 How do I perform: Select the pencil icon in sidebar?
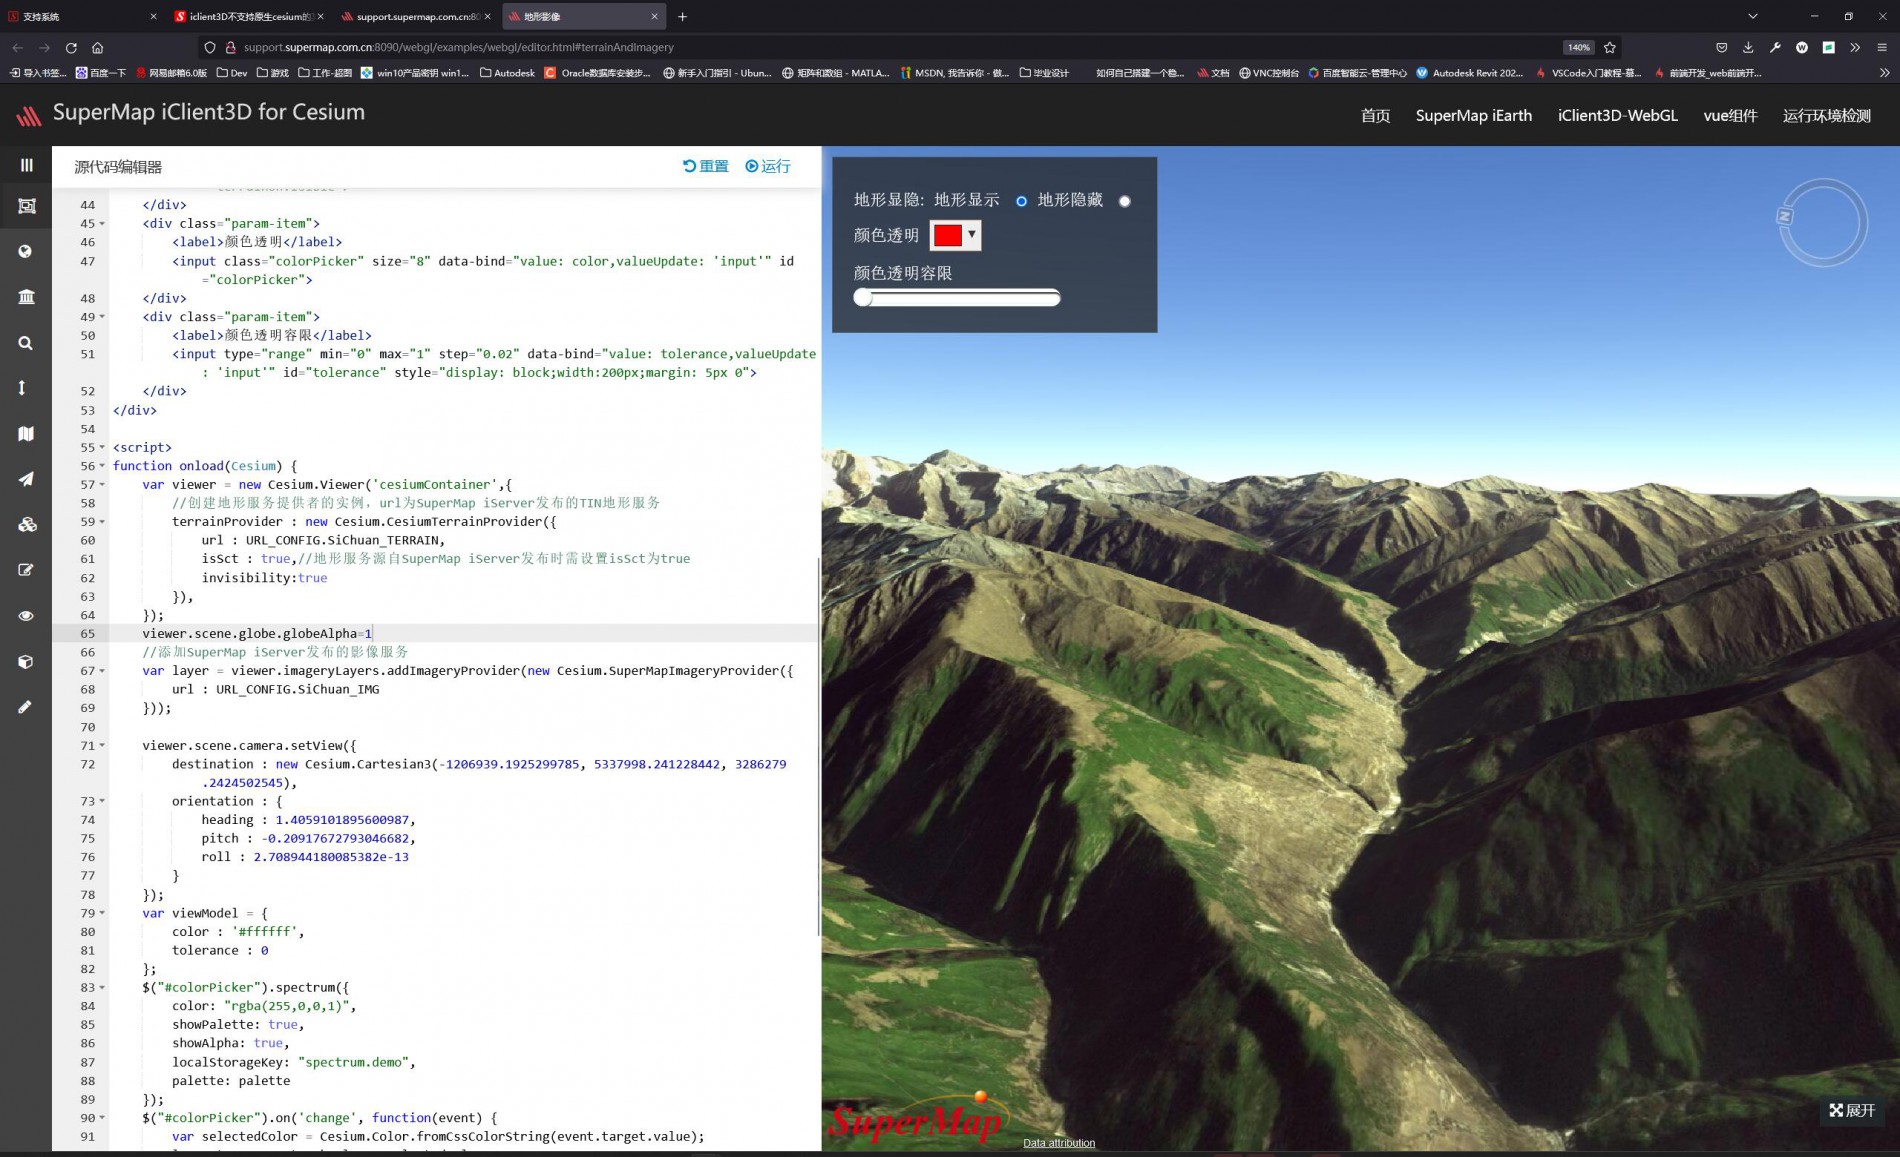tap(26, 707)
